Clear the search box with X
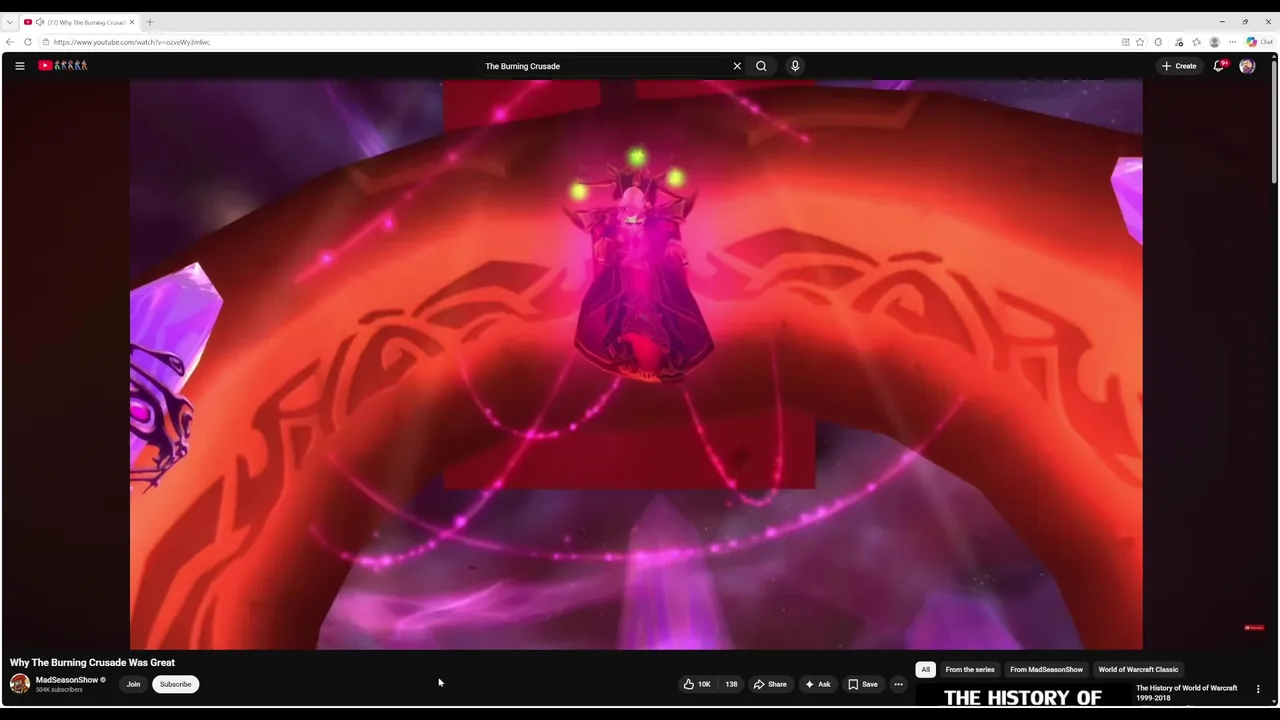 [737, 66]
